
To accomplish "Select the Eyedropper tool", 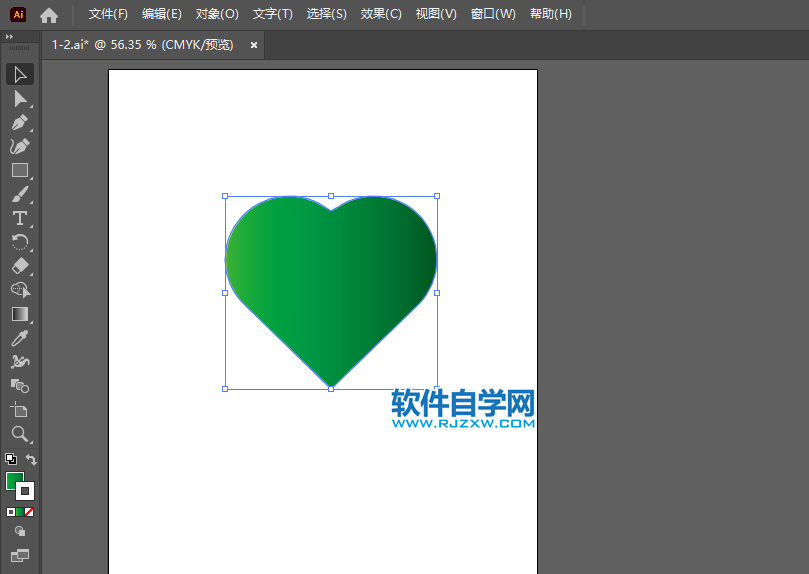I will (20, 338).
